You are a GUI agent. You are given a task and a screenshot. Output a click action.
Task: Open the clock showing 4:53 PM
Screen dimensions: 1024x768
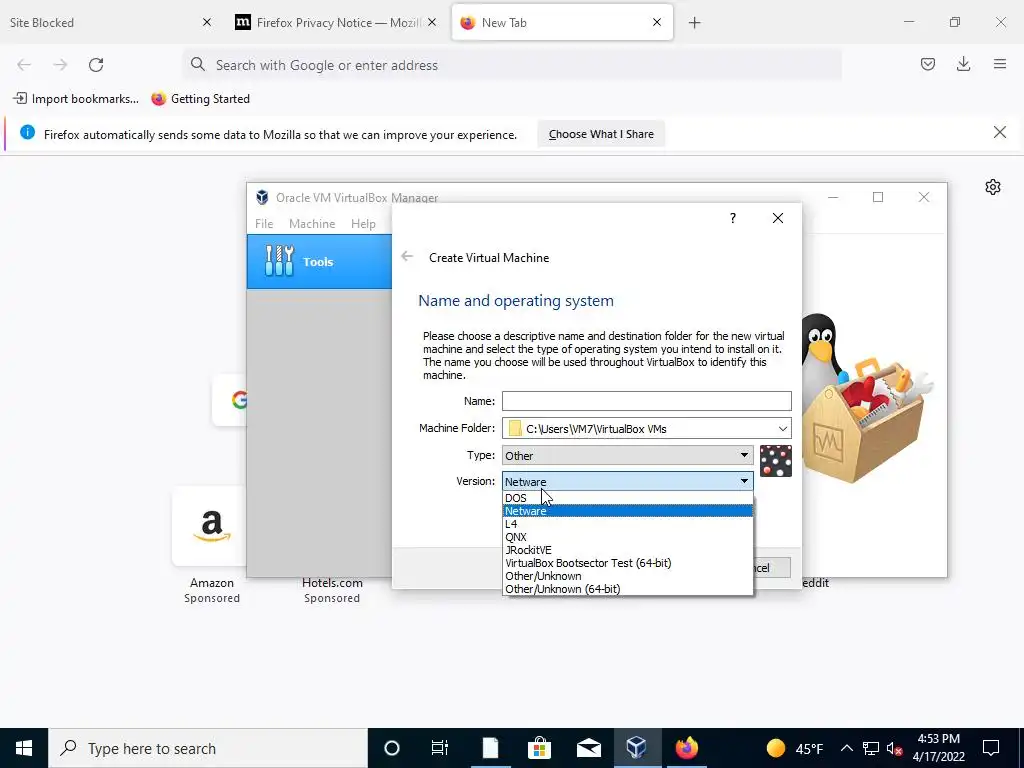938,748
